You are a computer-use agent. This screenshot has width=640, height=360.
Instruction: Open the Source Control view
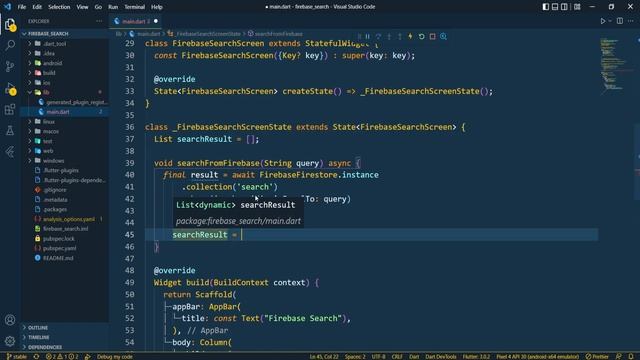pos(10,66)
